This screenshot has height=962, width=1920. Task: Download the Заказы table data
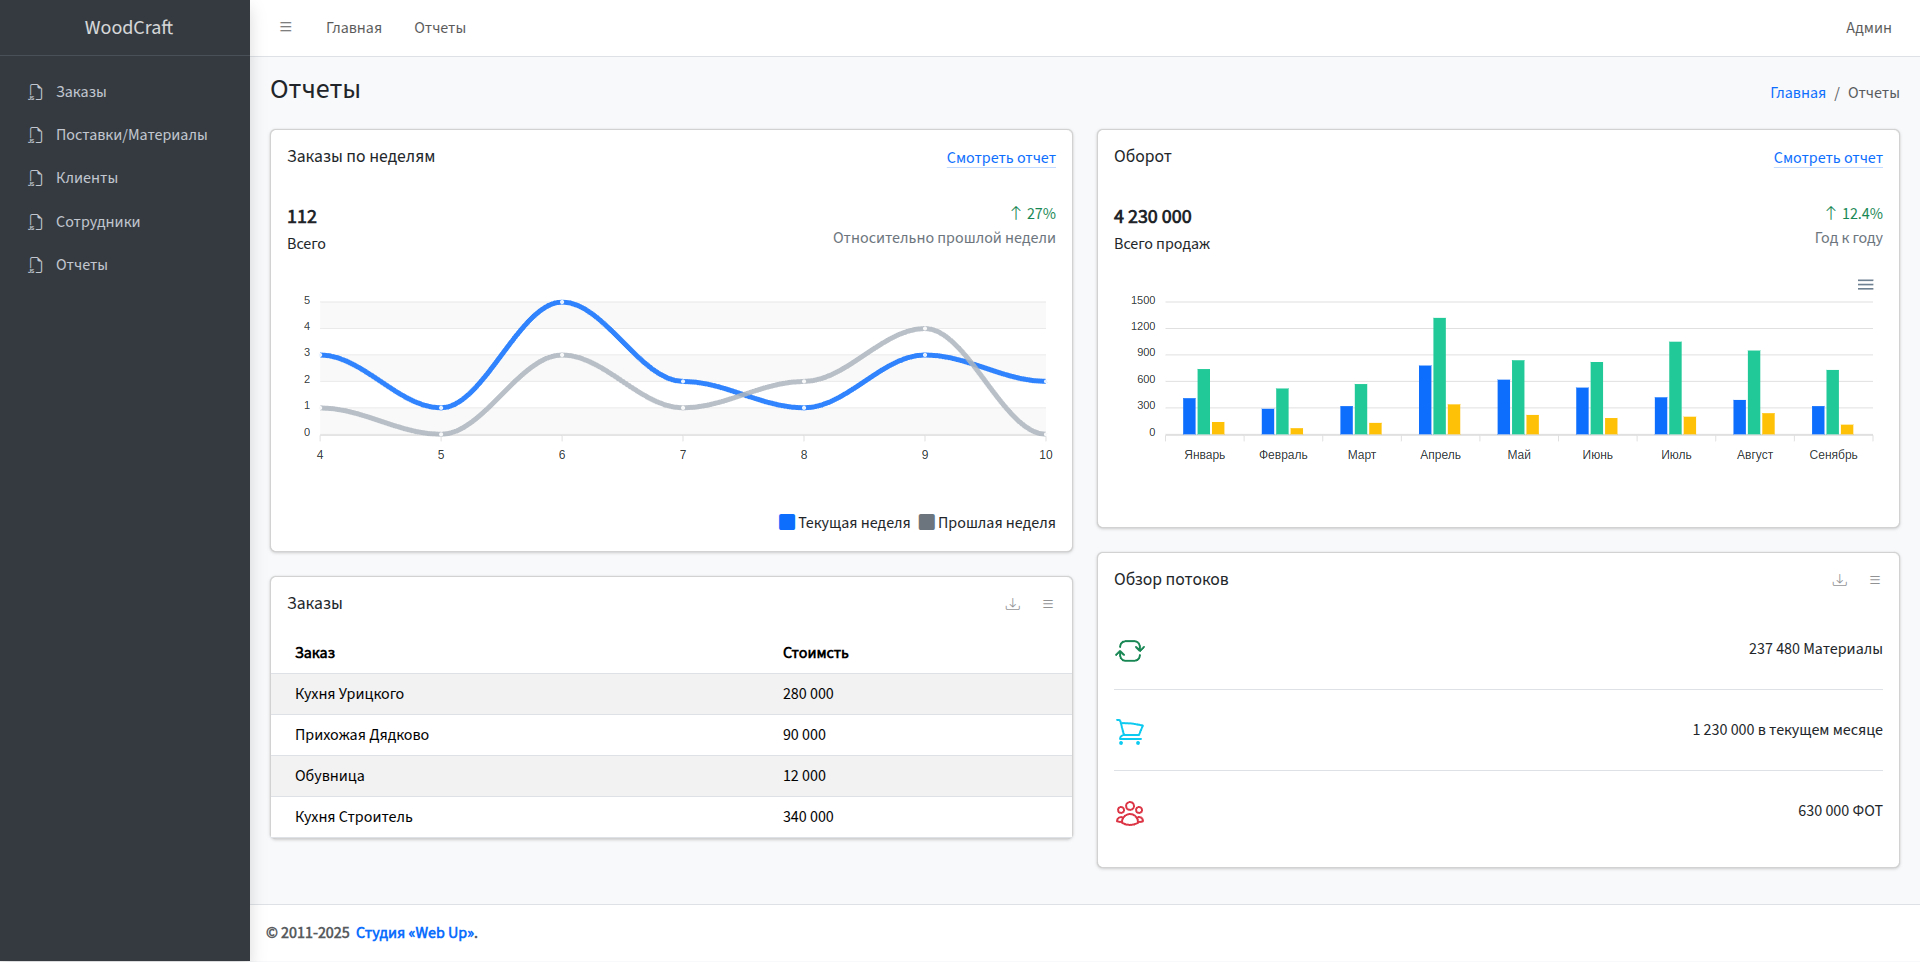[x=1012, y=604]
